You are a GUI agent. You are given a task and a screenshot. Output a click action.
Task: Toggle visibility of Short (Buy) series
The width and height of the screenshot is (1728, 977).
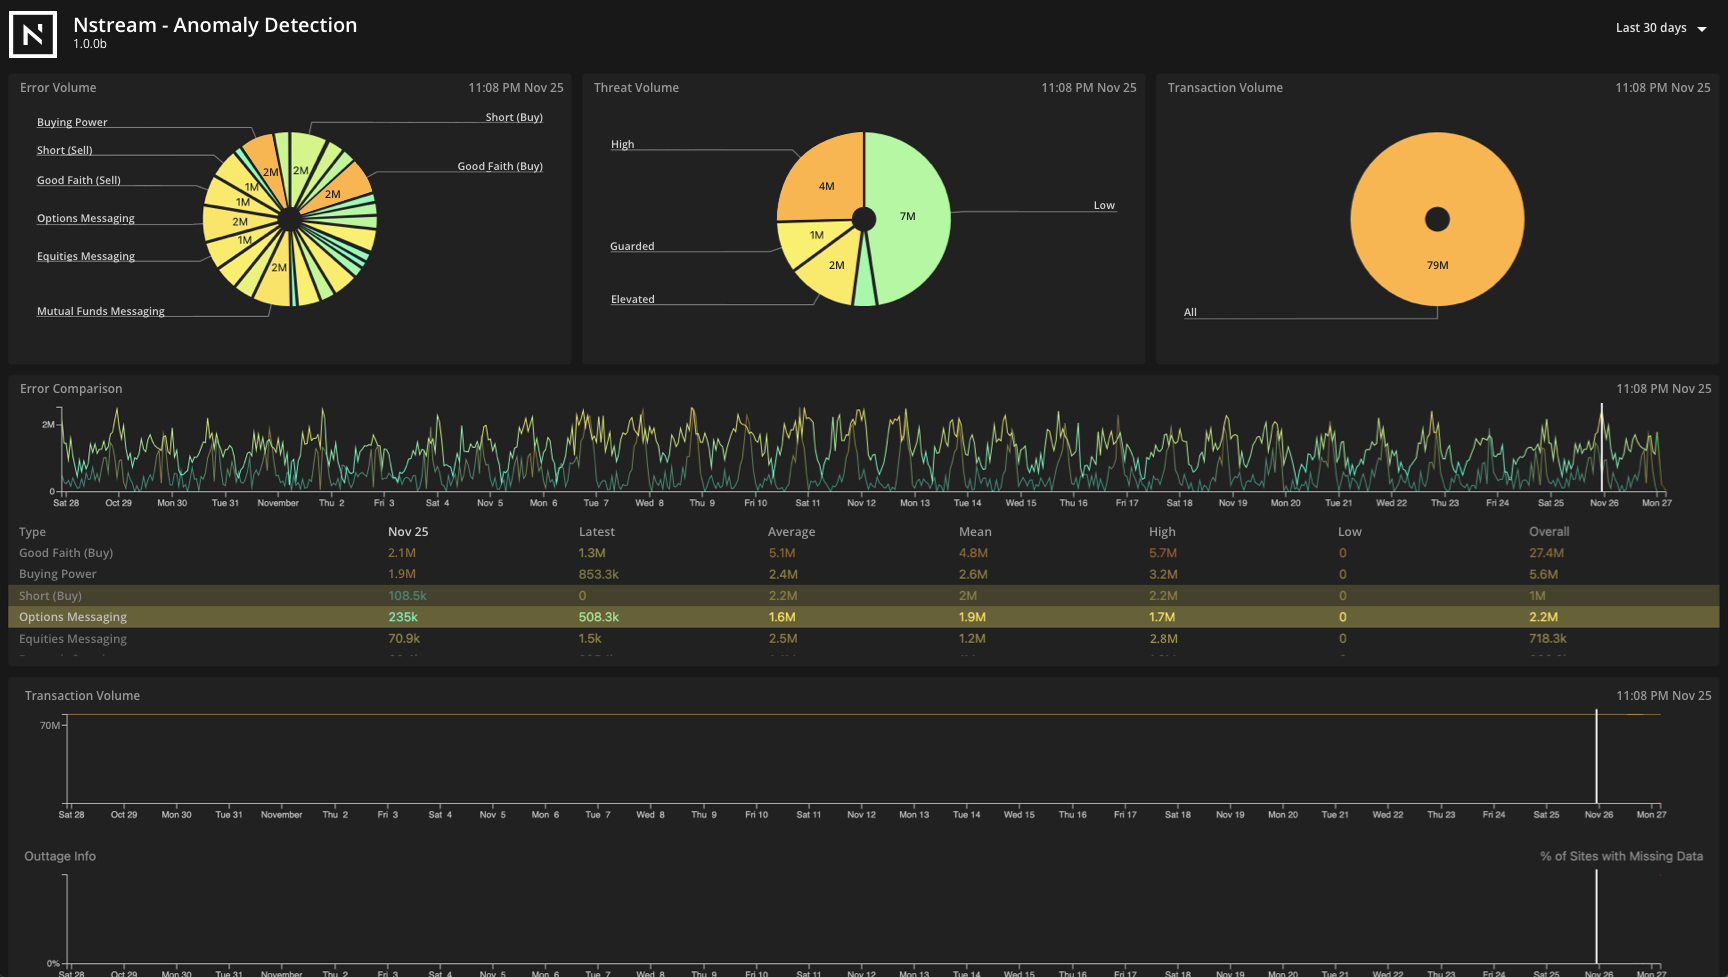point(49,595)
